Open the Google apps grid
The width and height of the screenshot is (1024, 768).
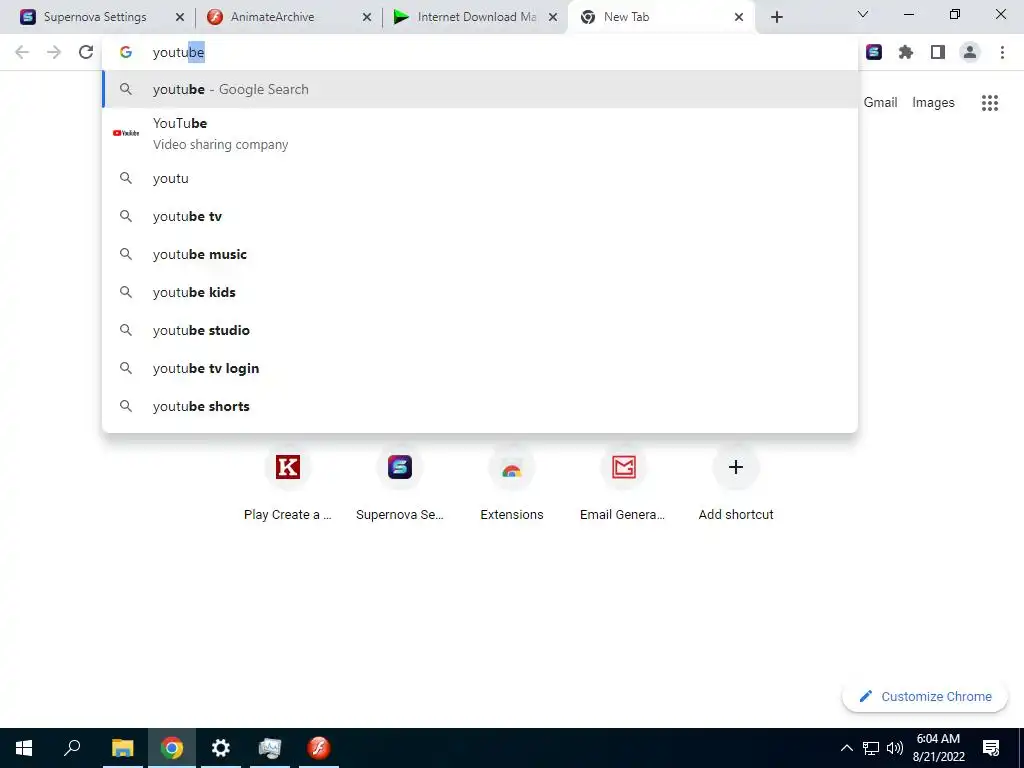[989, 103]
